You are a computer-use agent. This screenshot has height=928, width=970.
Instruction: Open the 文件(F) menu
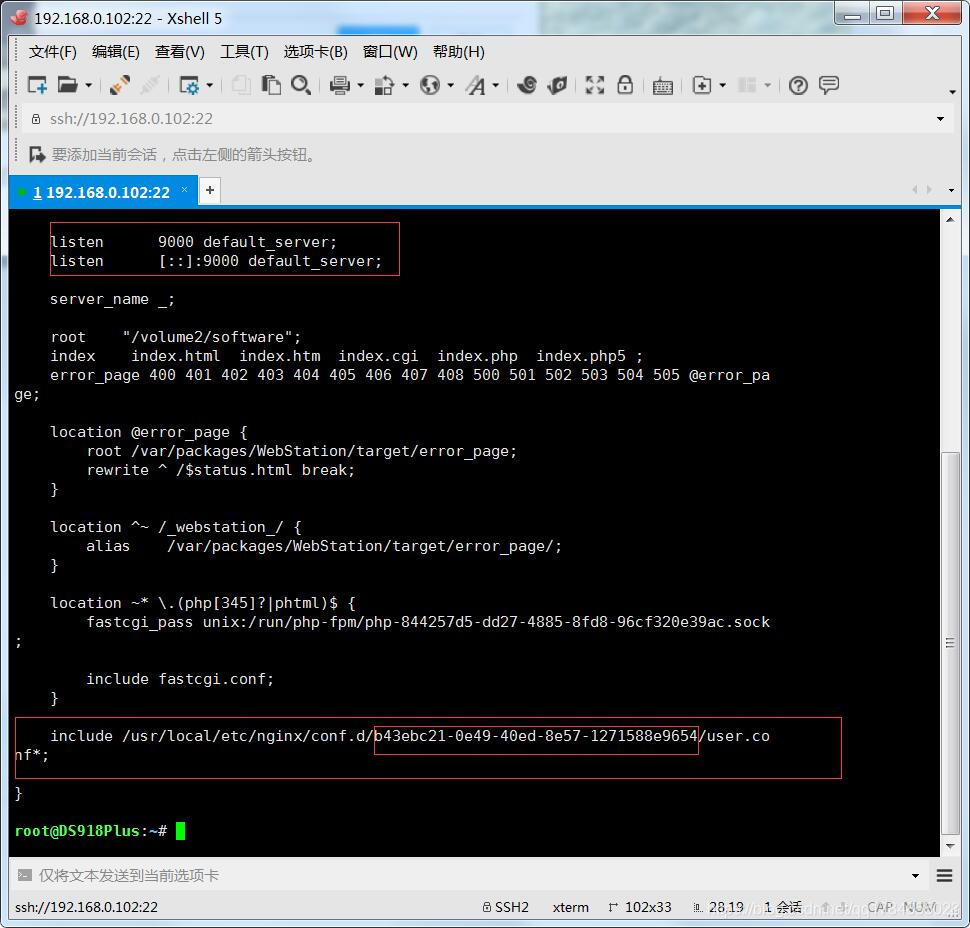(x=52, y=52)
